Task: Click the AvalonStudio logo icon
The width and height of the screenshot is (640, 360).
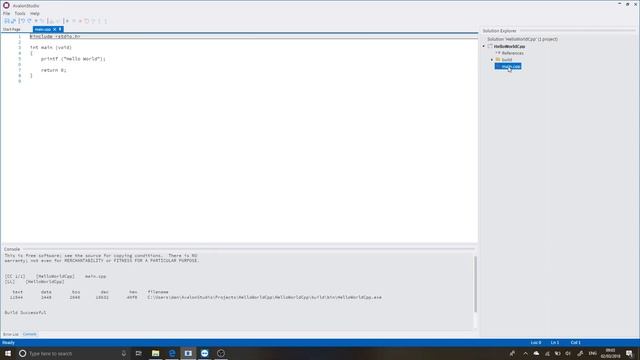Action: tap(6, 5)
